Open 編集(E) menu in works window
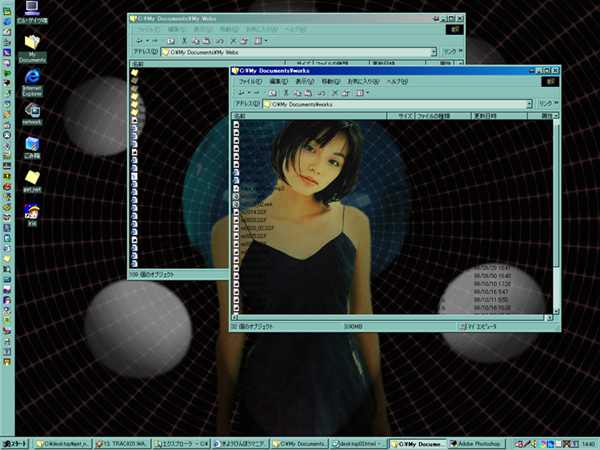This screenshot has width=600, height=450. [x=279, y=82]
